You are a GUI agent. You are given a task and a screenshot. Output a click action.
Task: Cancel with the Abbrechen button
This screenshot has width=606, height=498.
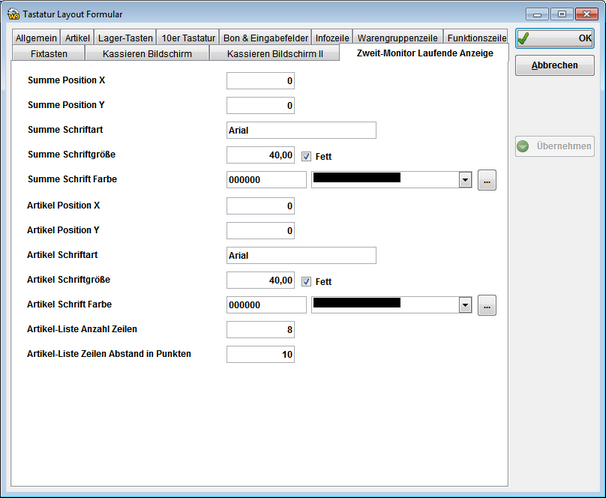tap(555, 65)
